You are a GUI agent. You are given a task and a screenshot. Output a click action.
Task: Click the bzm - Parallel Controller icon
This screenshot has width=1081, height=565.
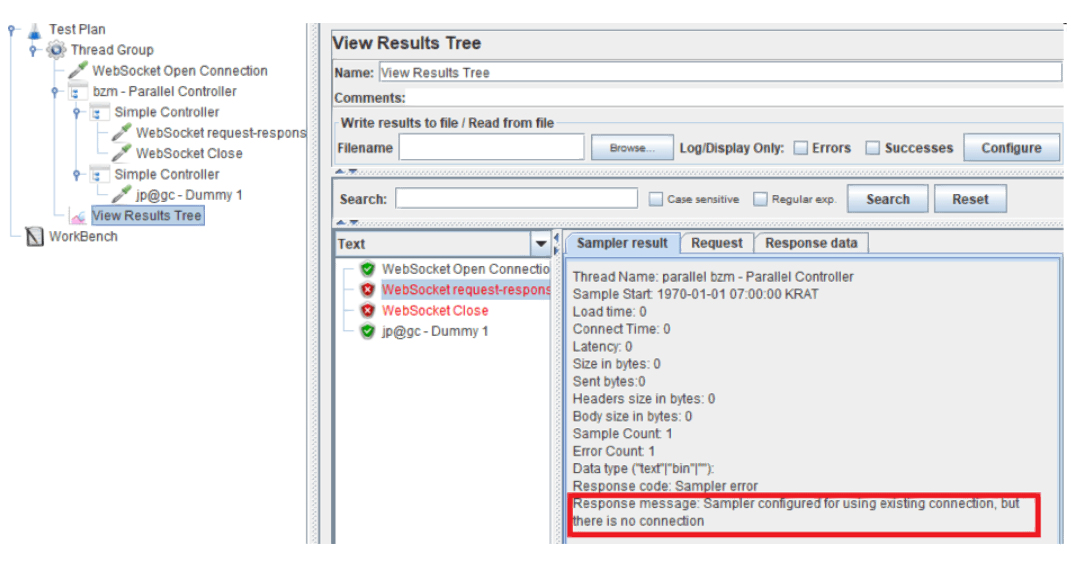point(78,91)
